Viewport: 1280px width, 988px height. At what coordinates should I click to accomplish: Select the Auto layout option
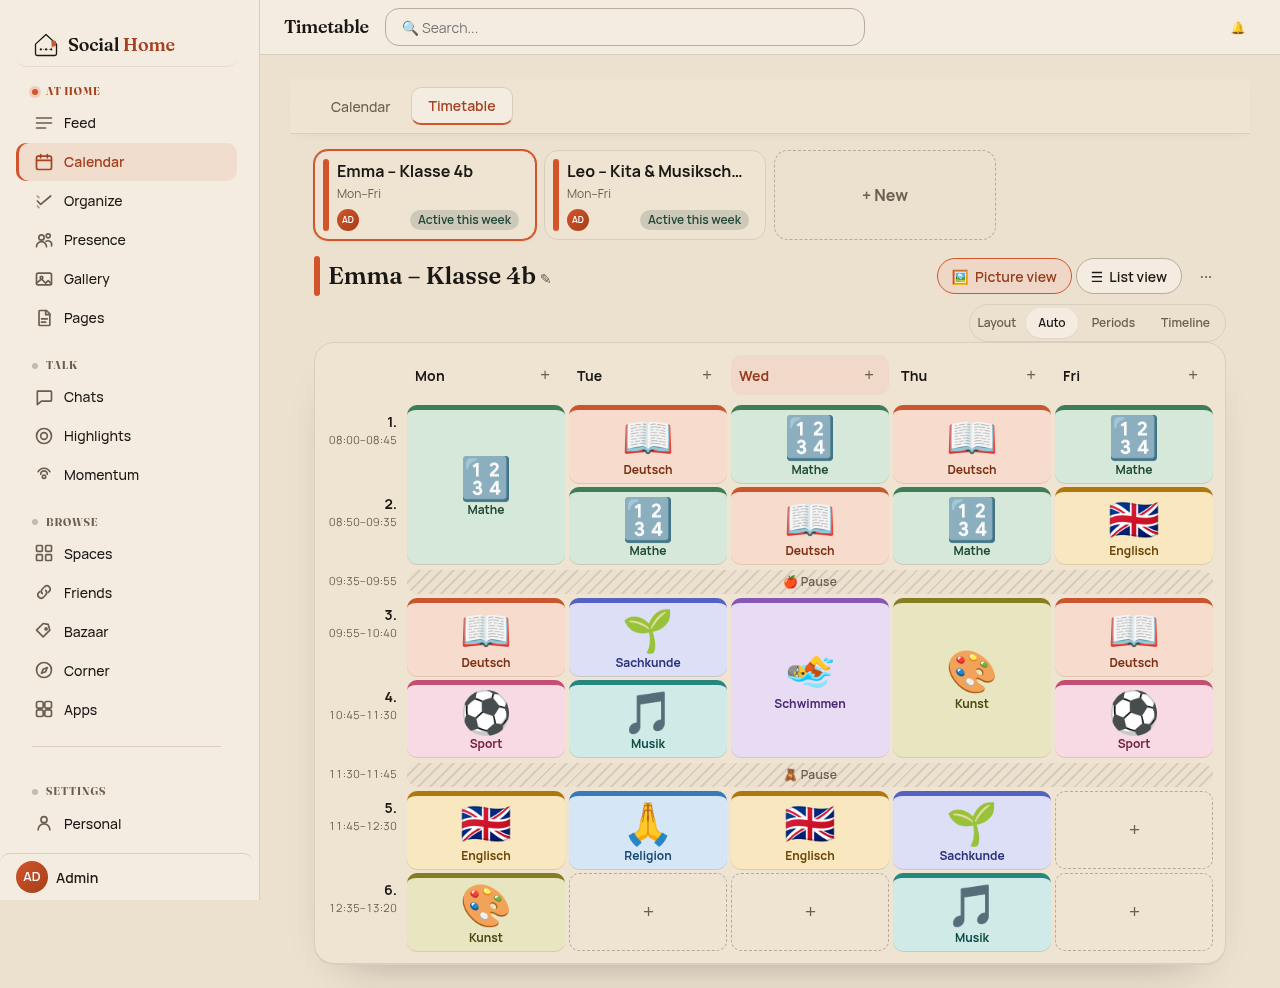tap(1052, 323)
